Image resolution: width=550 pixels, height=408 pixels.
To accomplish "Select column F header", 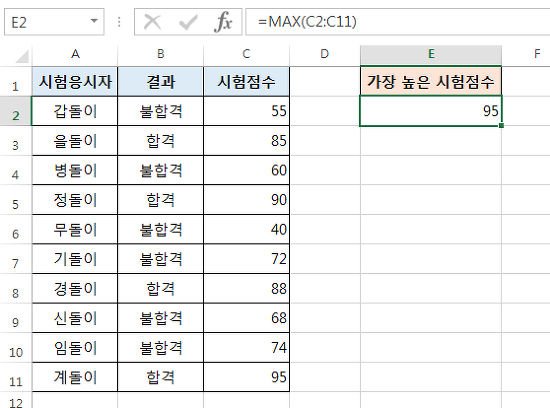I will [526, 54].
